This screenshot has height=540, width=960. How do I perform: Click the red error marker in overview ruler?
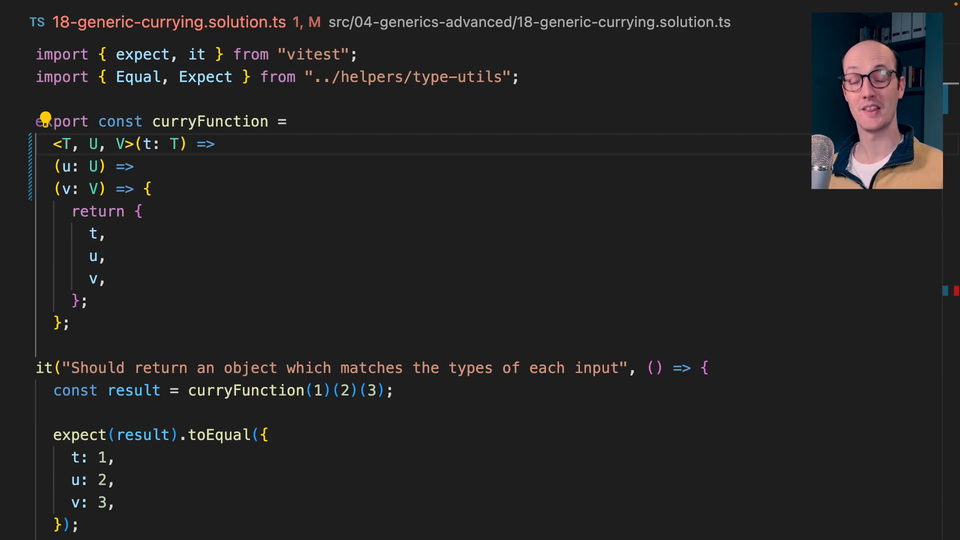click(954, 290)
